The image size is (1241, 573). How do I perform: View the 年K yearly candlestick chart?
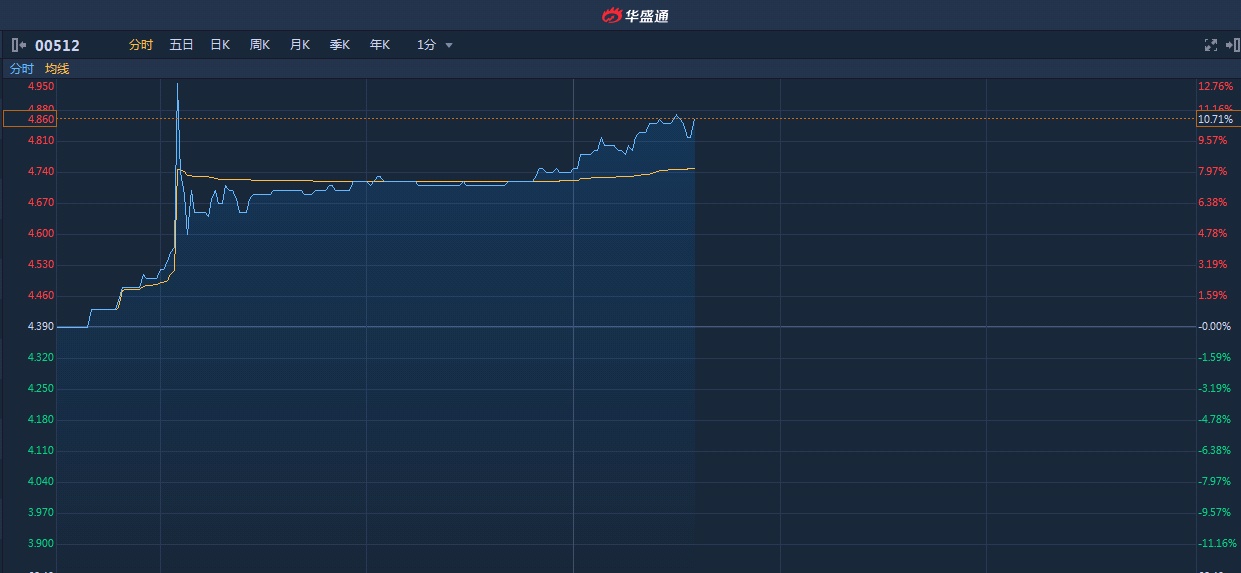380,45
